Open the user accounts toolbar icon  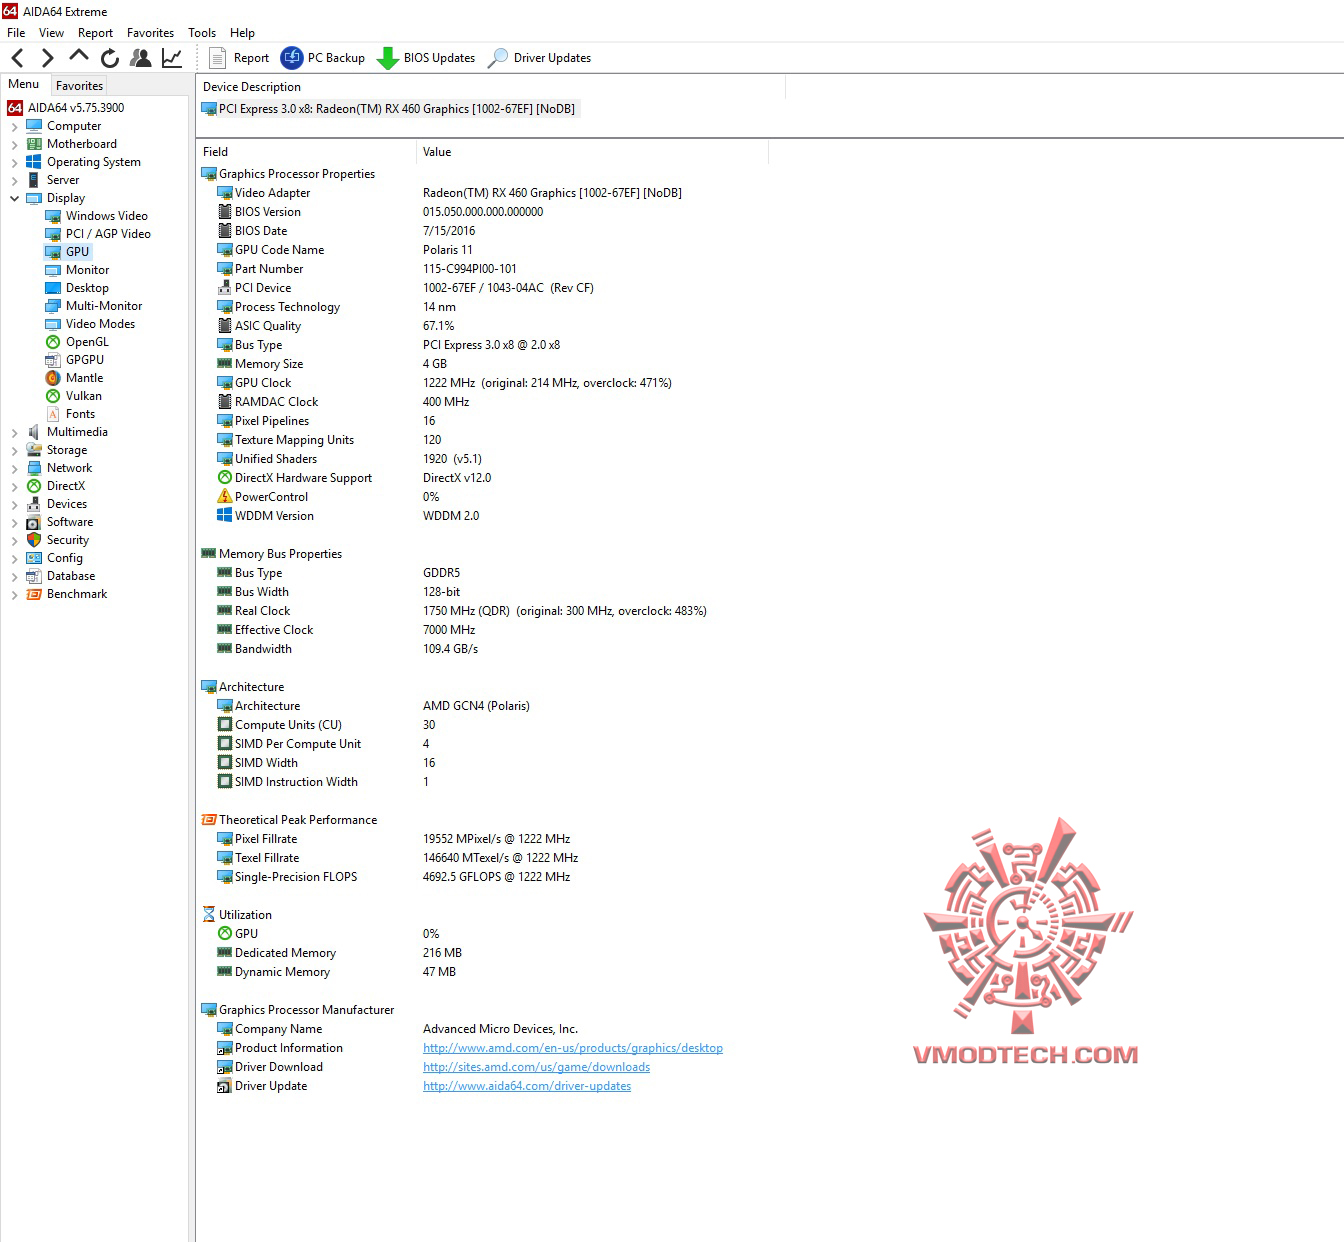pyautogui.click(x=141, y=58)
